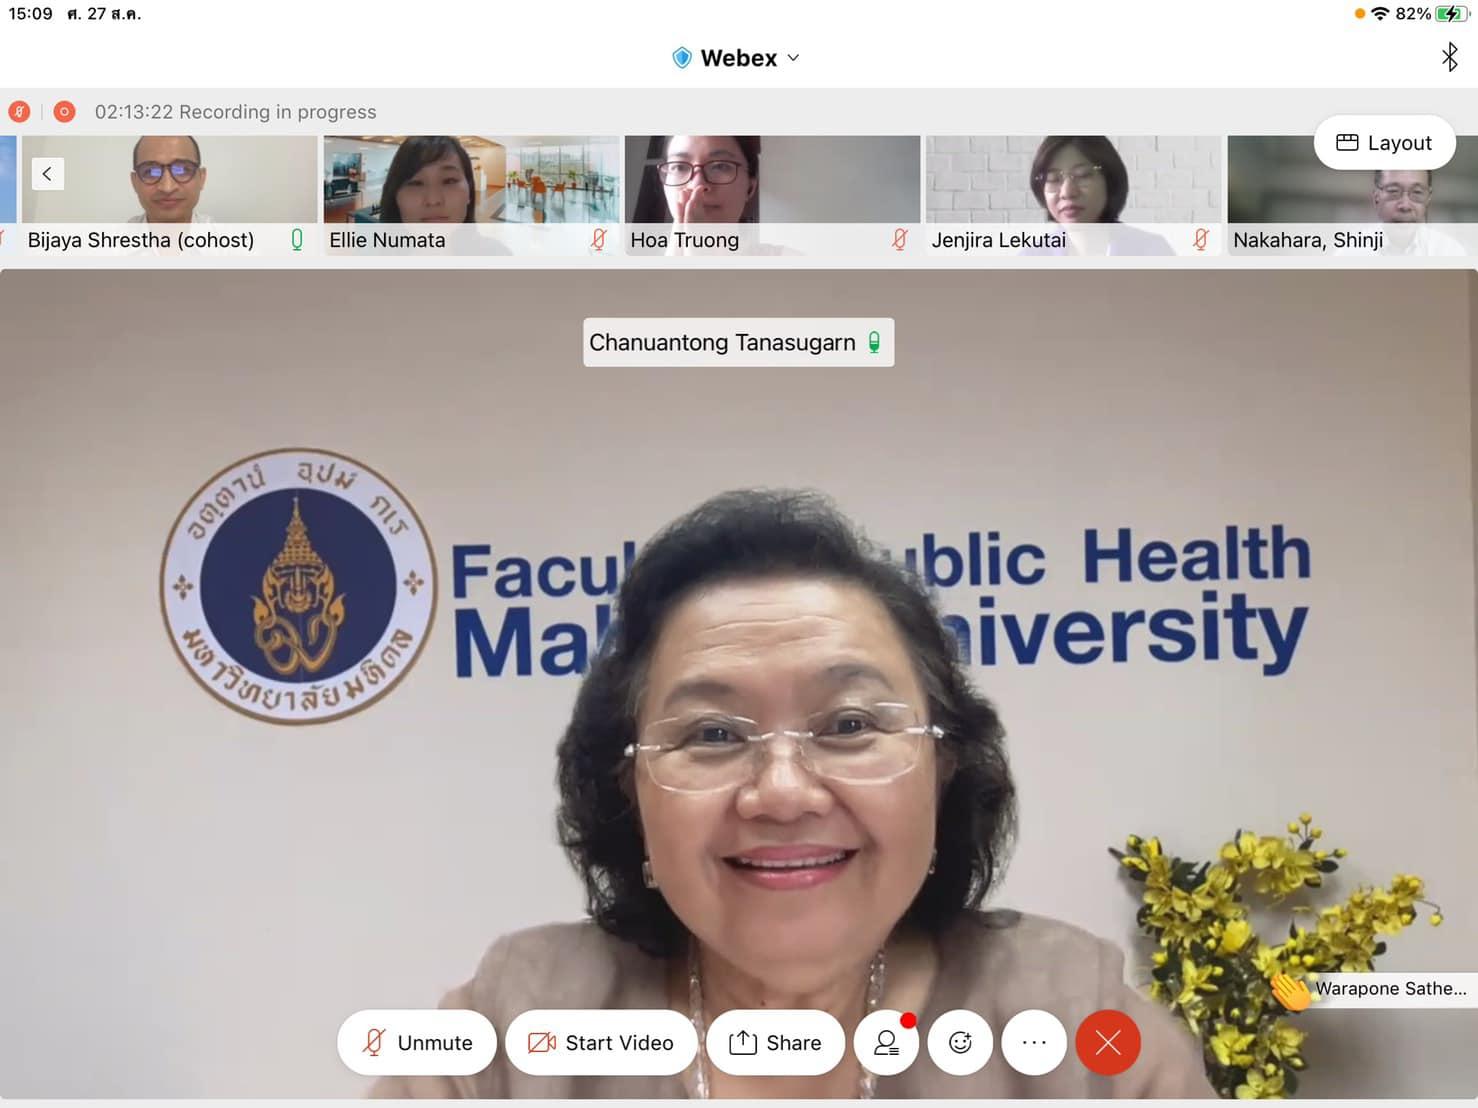The image size is (1478, 1108).
Task: Tap the Bluetooth audio icon
Action: [1449, 57]
